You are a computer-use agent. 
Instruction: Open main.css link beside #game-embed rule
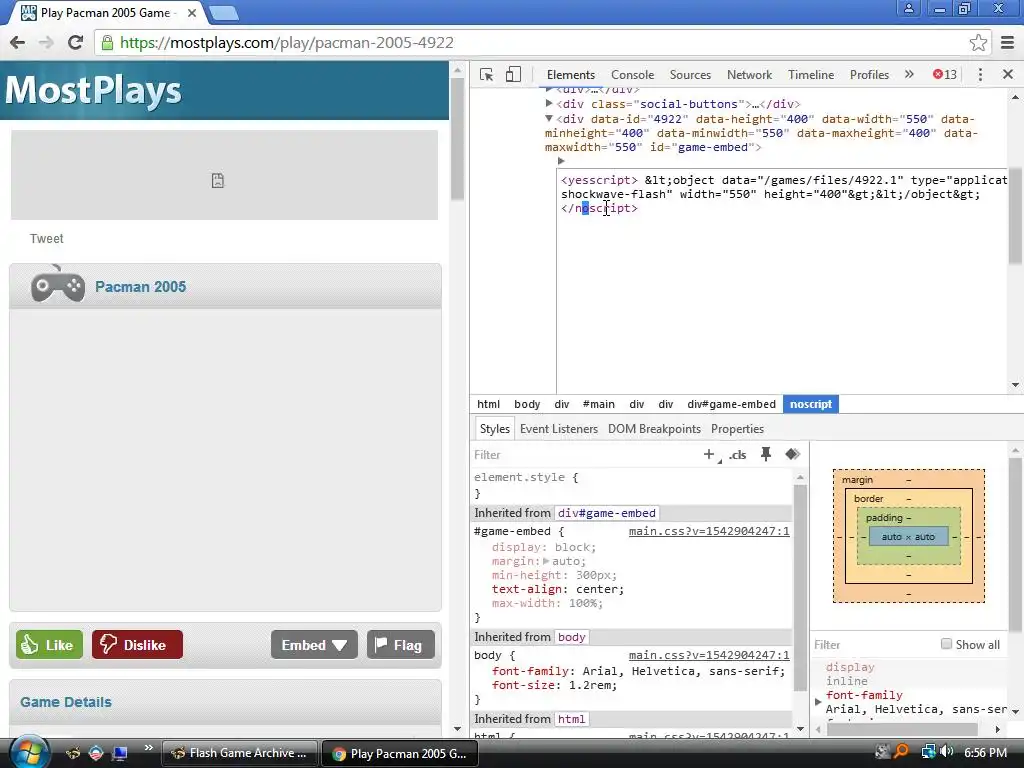(x=709, y=531)
